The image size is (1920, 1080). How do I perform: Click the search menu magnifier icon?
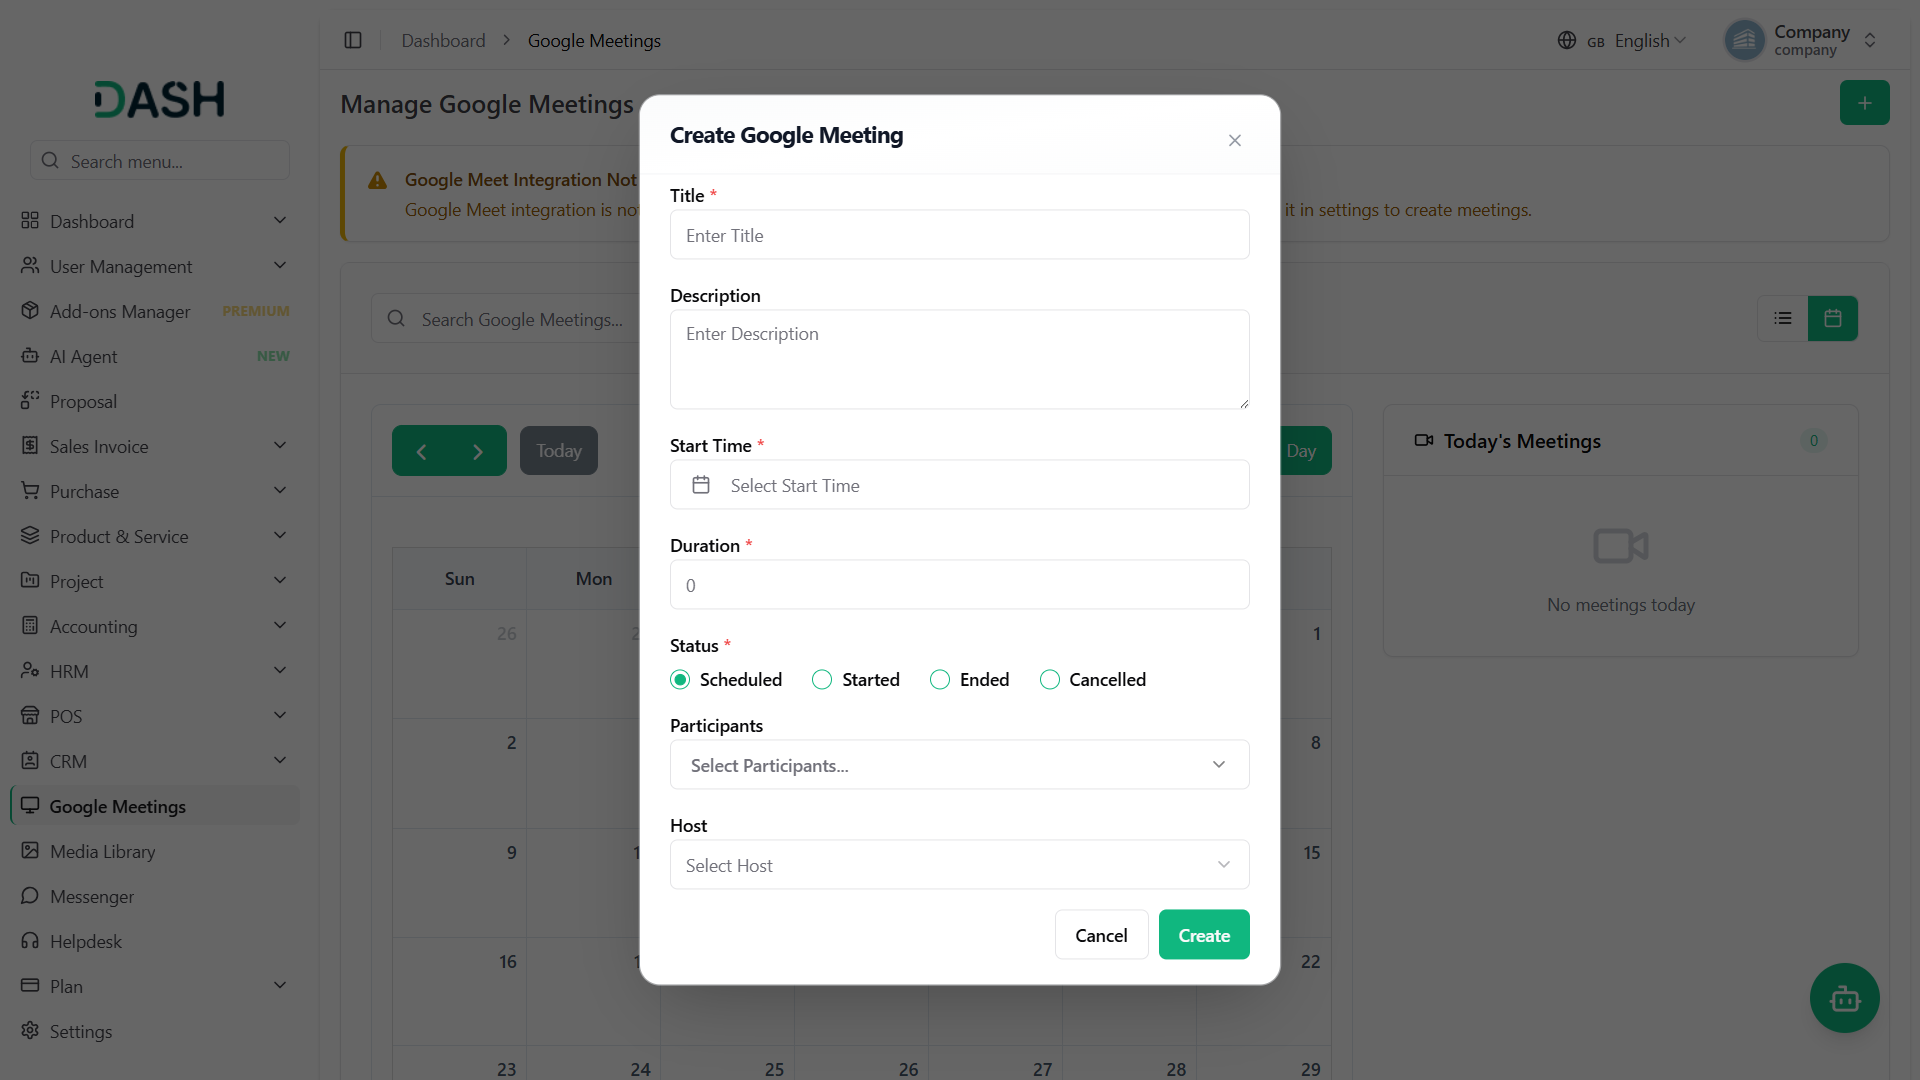click(50, 160)
